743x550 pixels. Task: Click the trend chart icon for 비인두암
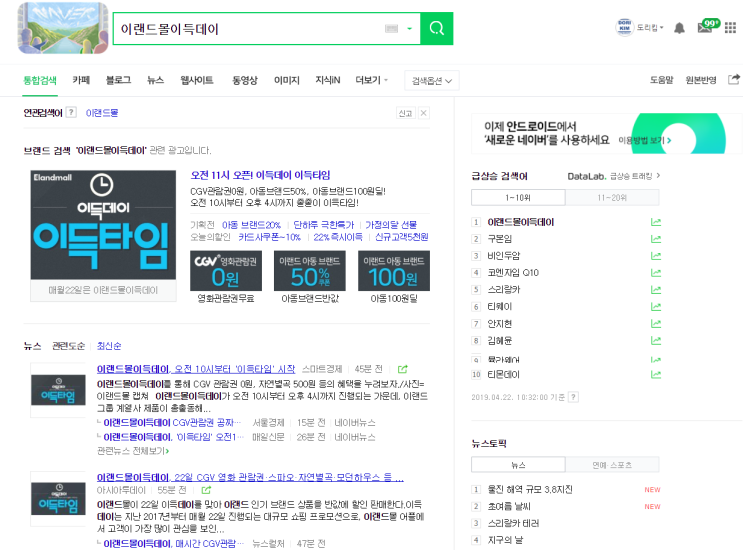pos(656,256)
